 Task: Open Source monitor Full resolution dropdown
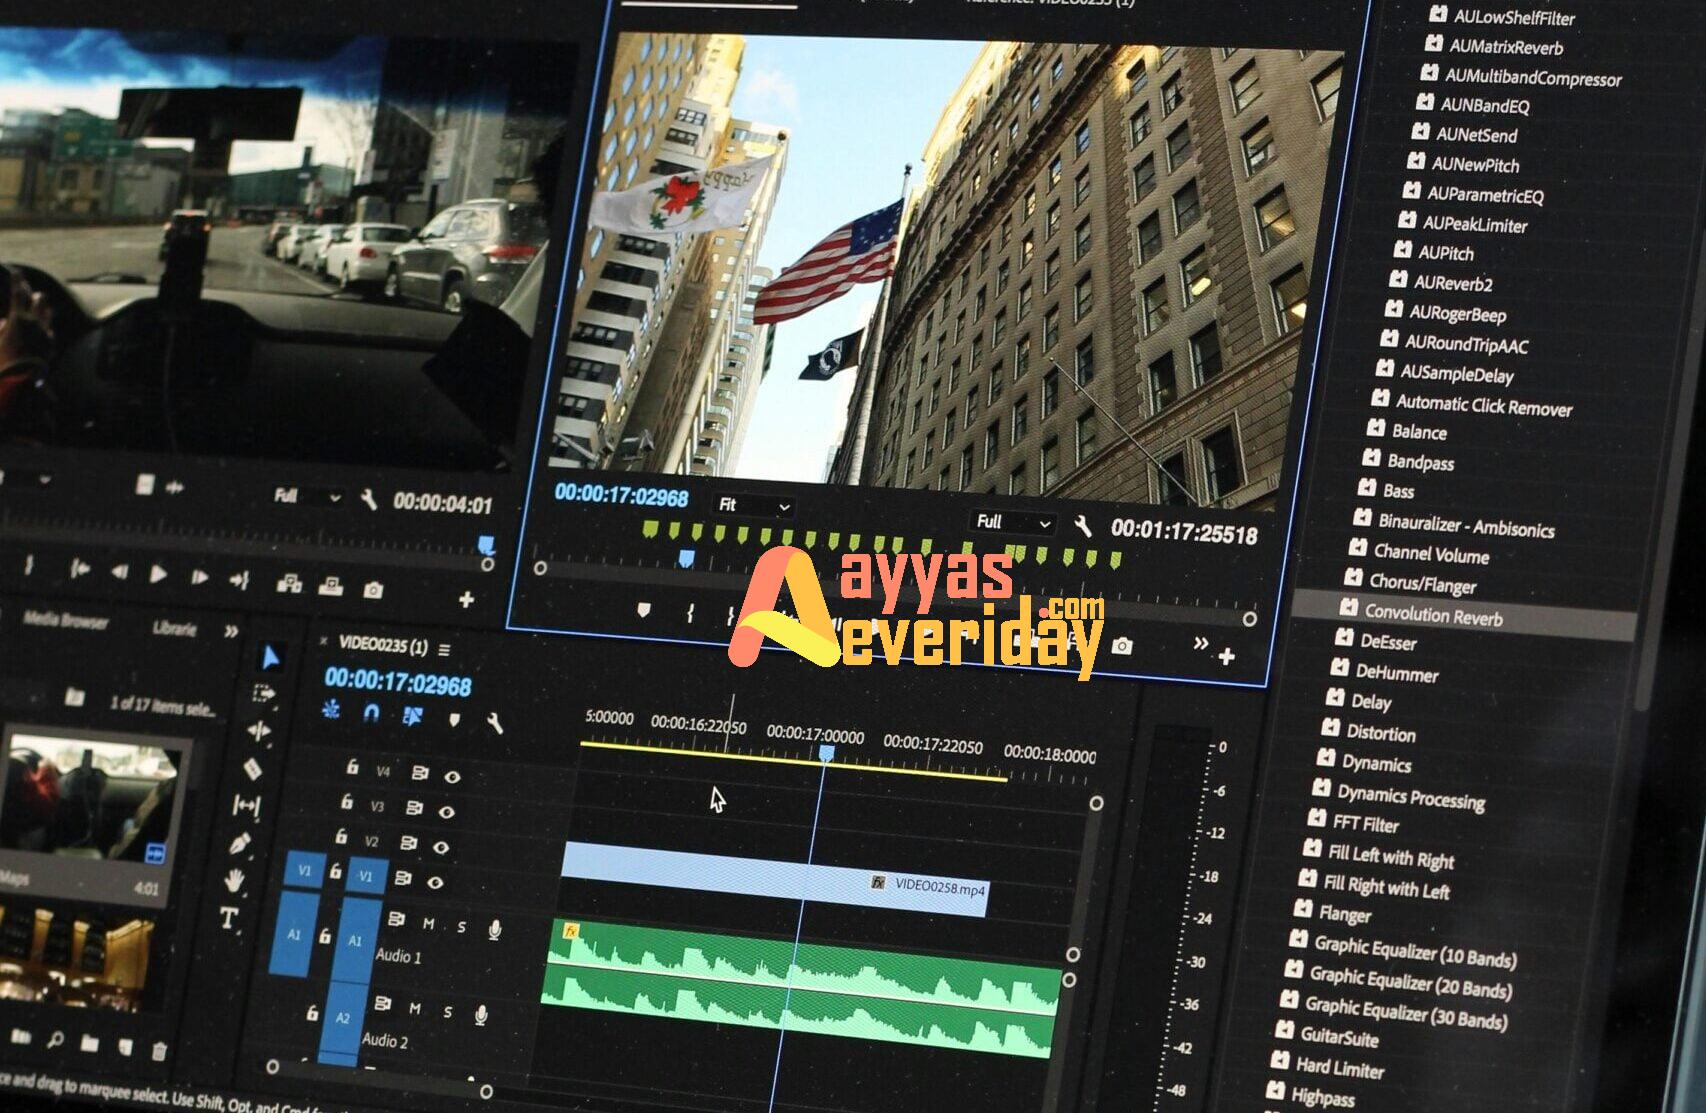pyautogui.click(x=307, y=496)
